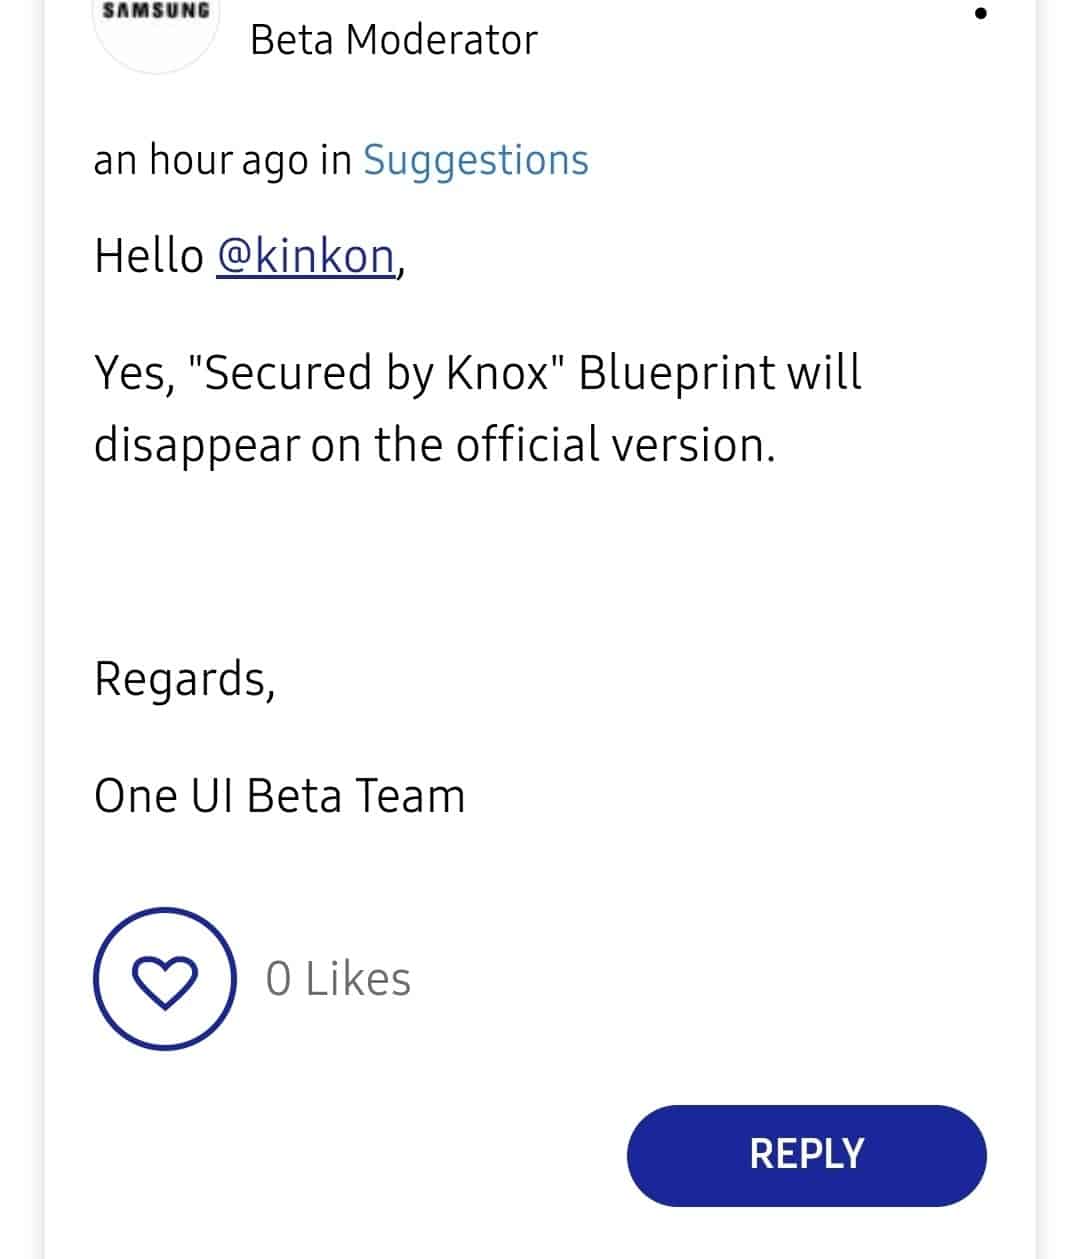
Task: Show who liked via 0 Likes
Action: click(x=338, y=979)
